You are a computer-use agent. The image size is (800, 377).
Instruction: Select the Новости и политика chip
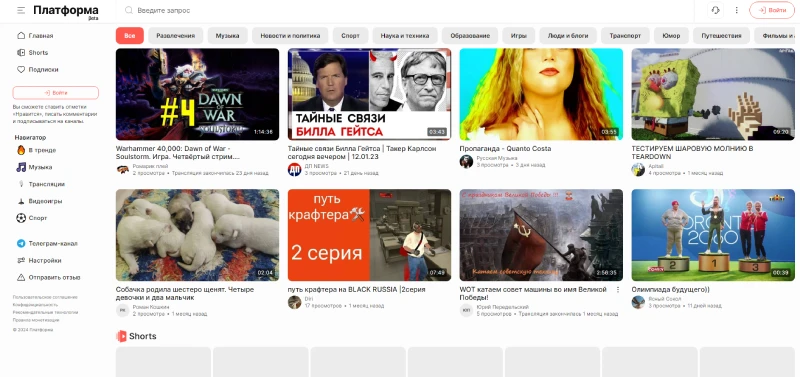[x=290, y=36]
